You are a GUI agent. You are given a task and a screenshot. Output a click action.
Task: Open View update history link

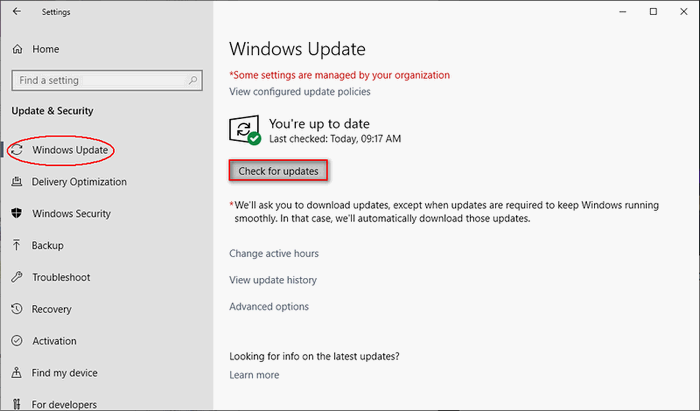pos(273,280)
